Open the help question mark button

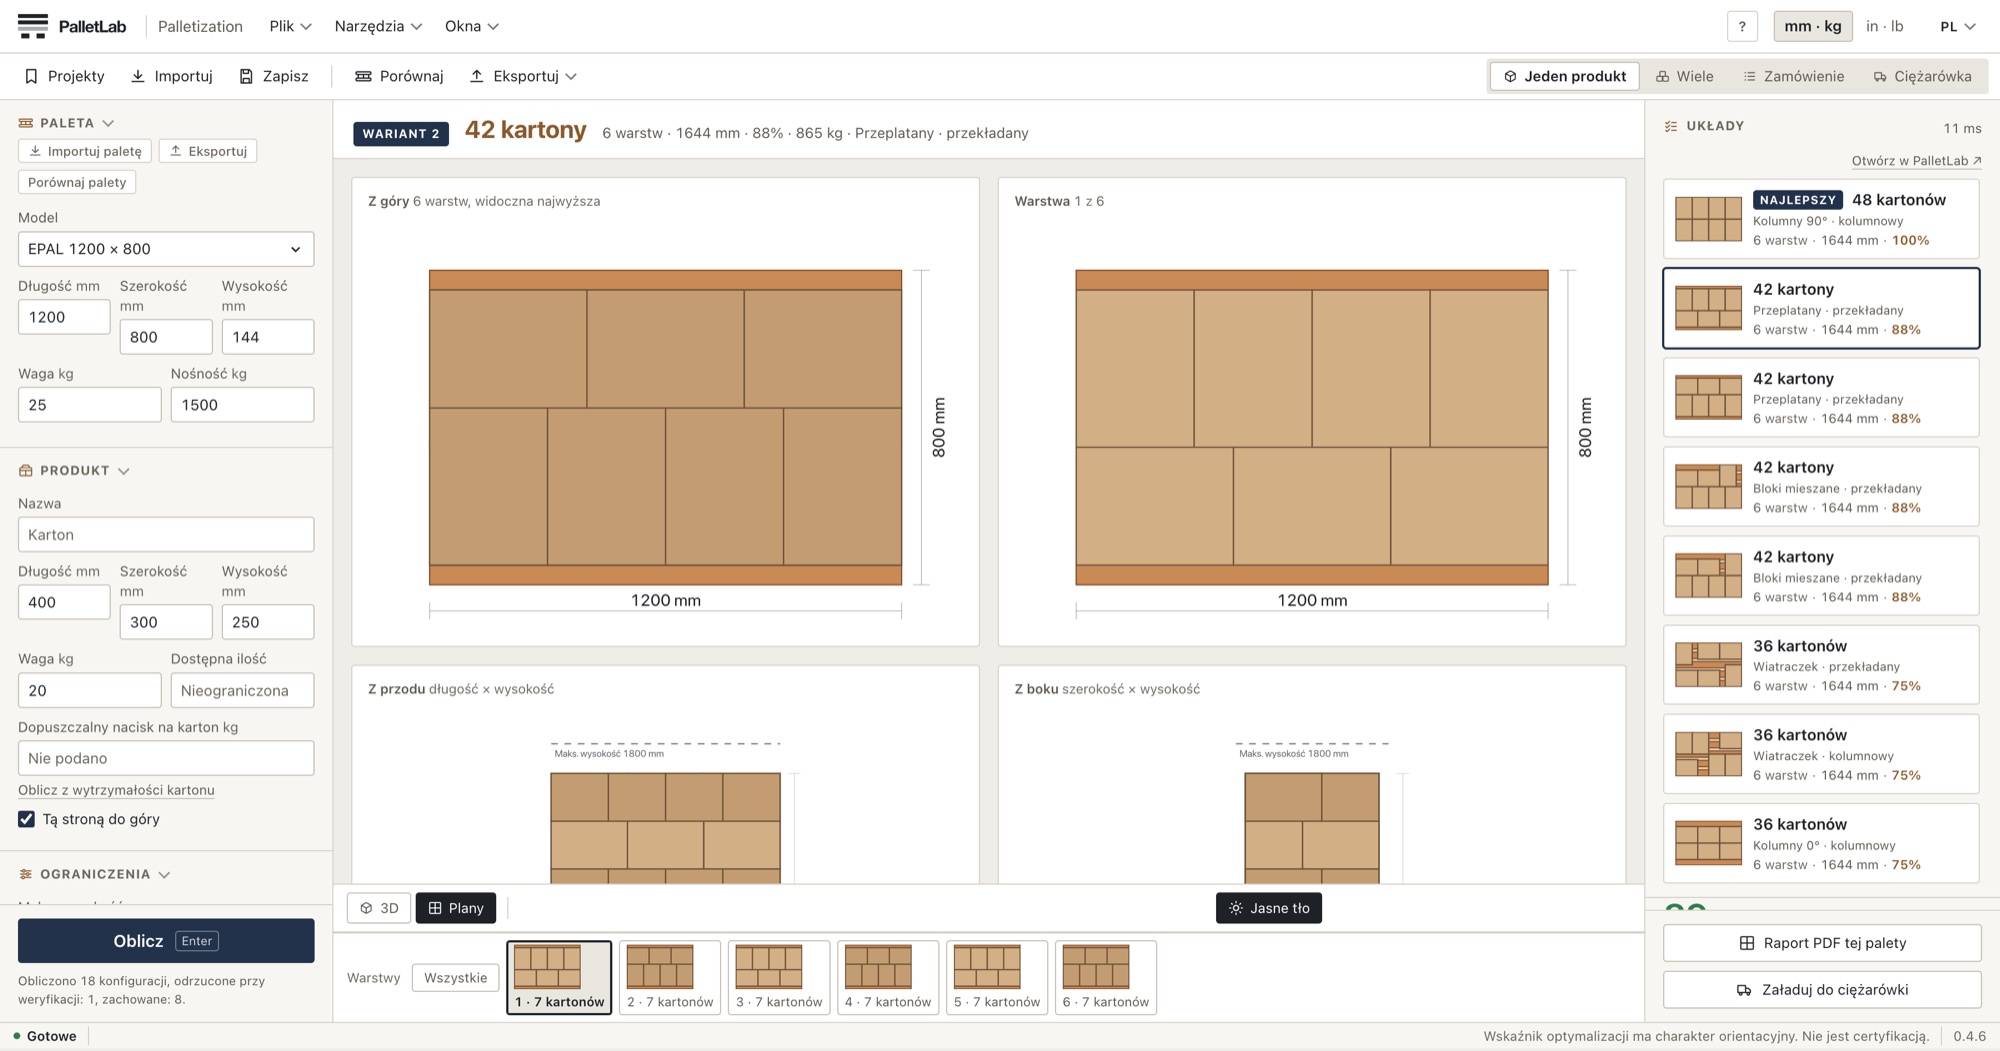click(1742, 27)
